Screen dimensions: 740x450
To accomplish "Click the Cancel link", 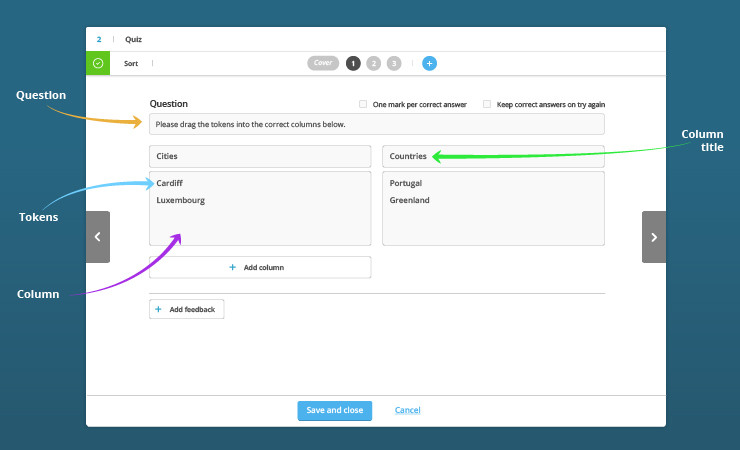I will (407, 410).
